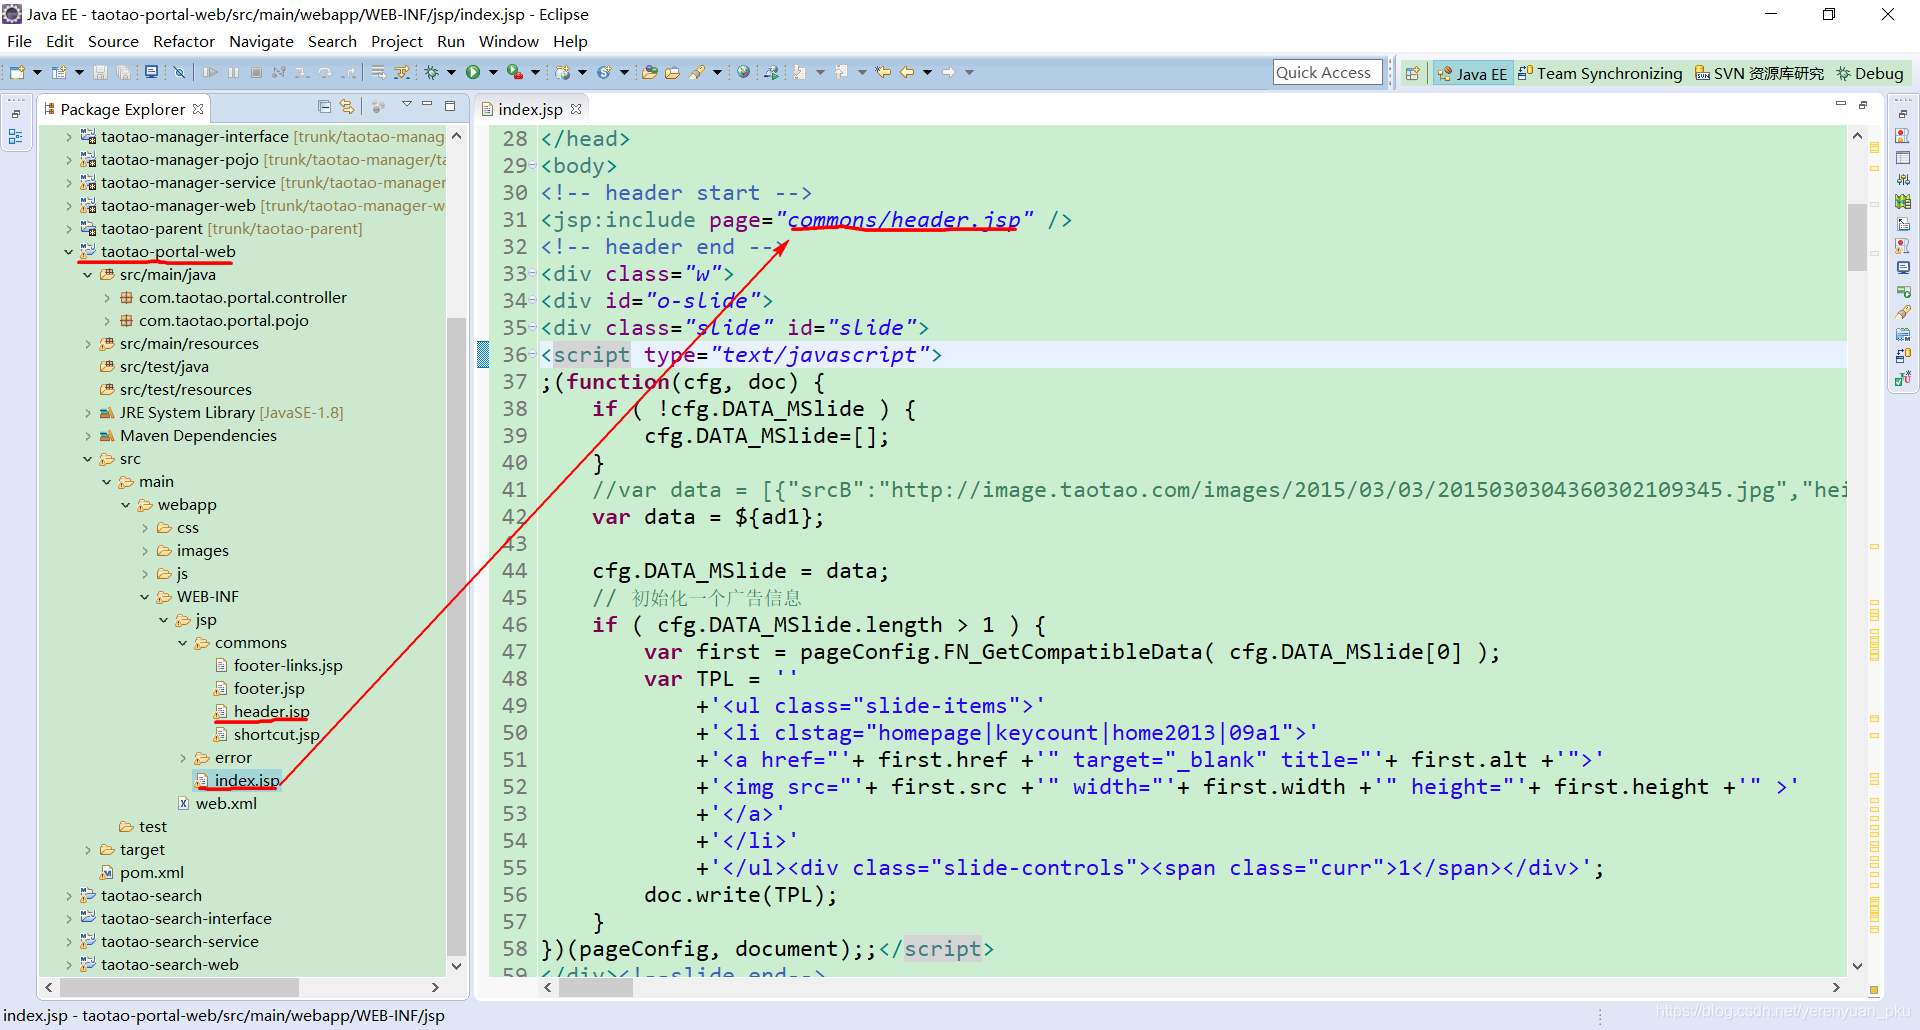The width and height of the screenshot is (1920, 1030).
Task: Open the Run button dropdown arrow
Action: tap(492, 72)
